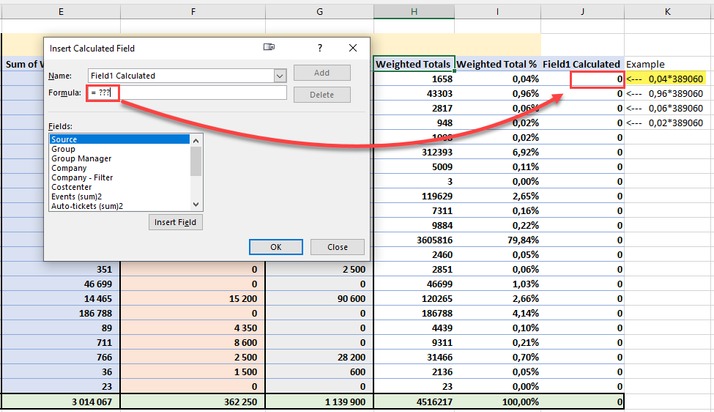
Task: Open the Name field dropdown arrow
Action: 280,76
